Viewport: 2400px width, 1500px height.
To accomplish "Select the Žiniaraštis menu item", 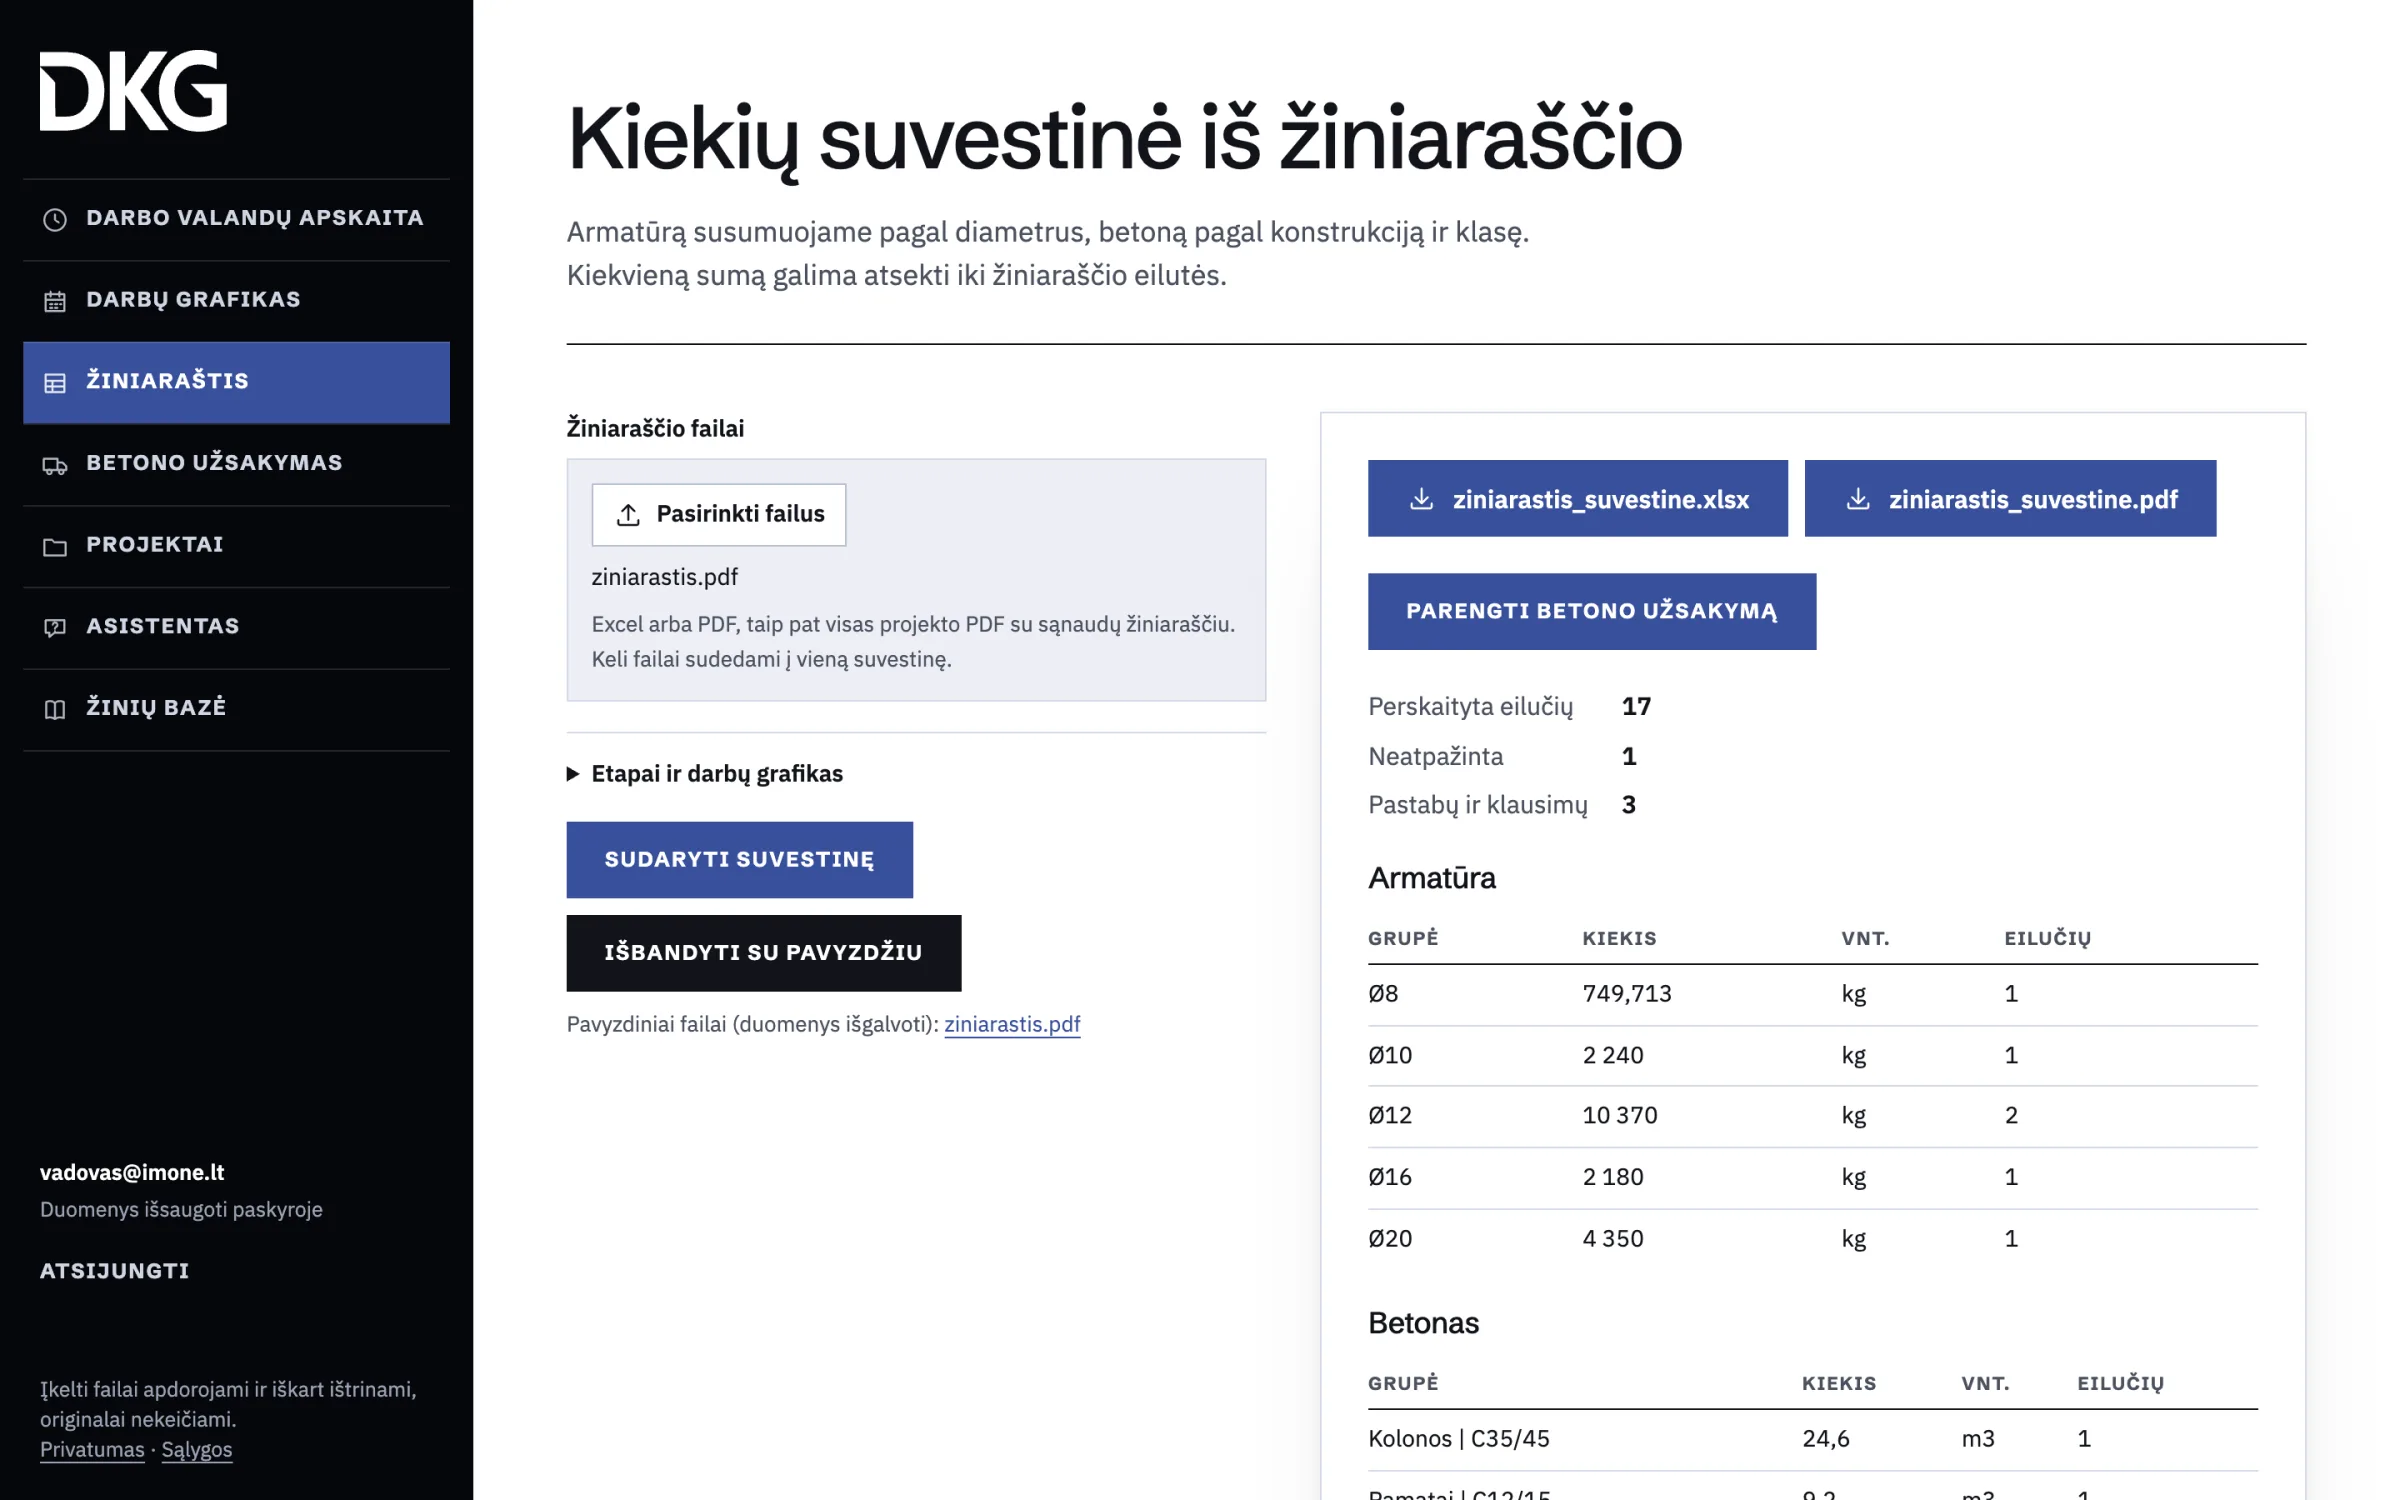I will [236, 382].
